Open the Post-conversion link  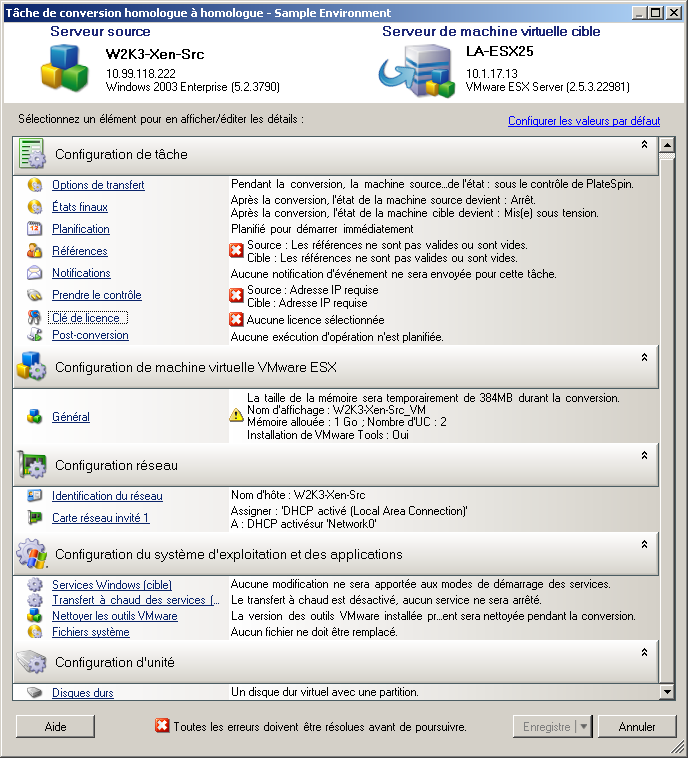point(90,335)
